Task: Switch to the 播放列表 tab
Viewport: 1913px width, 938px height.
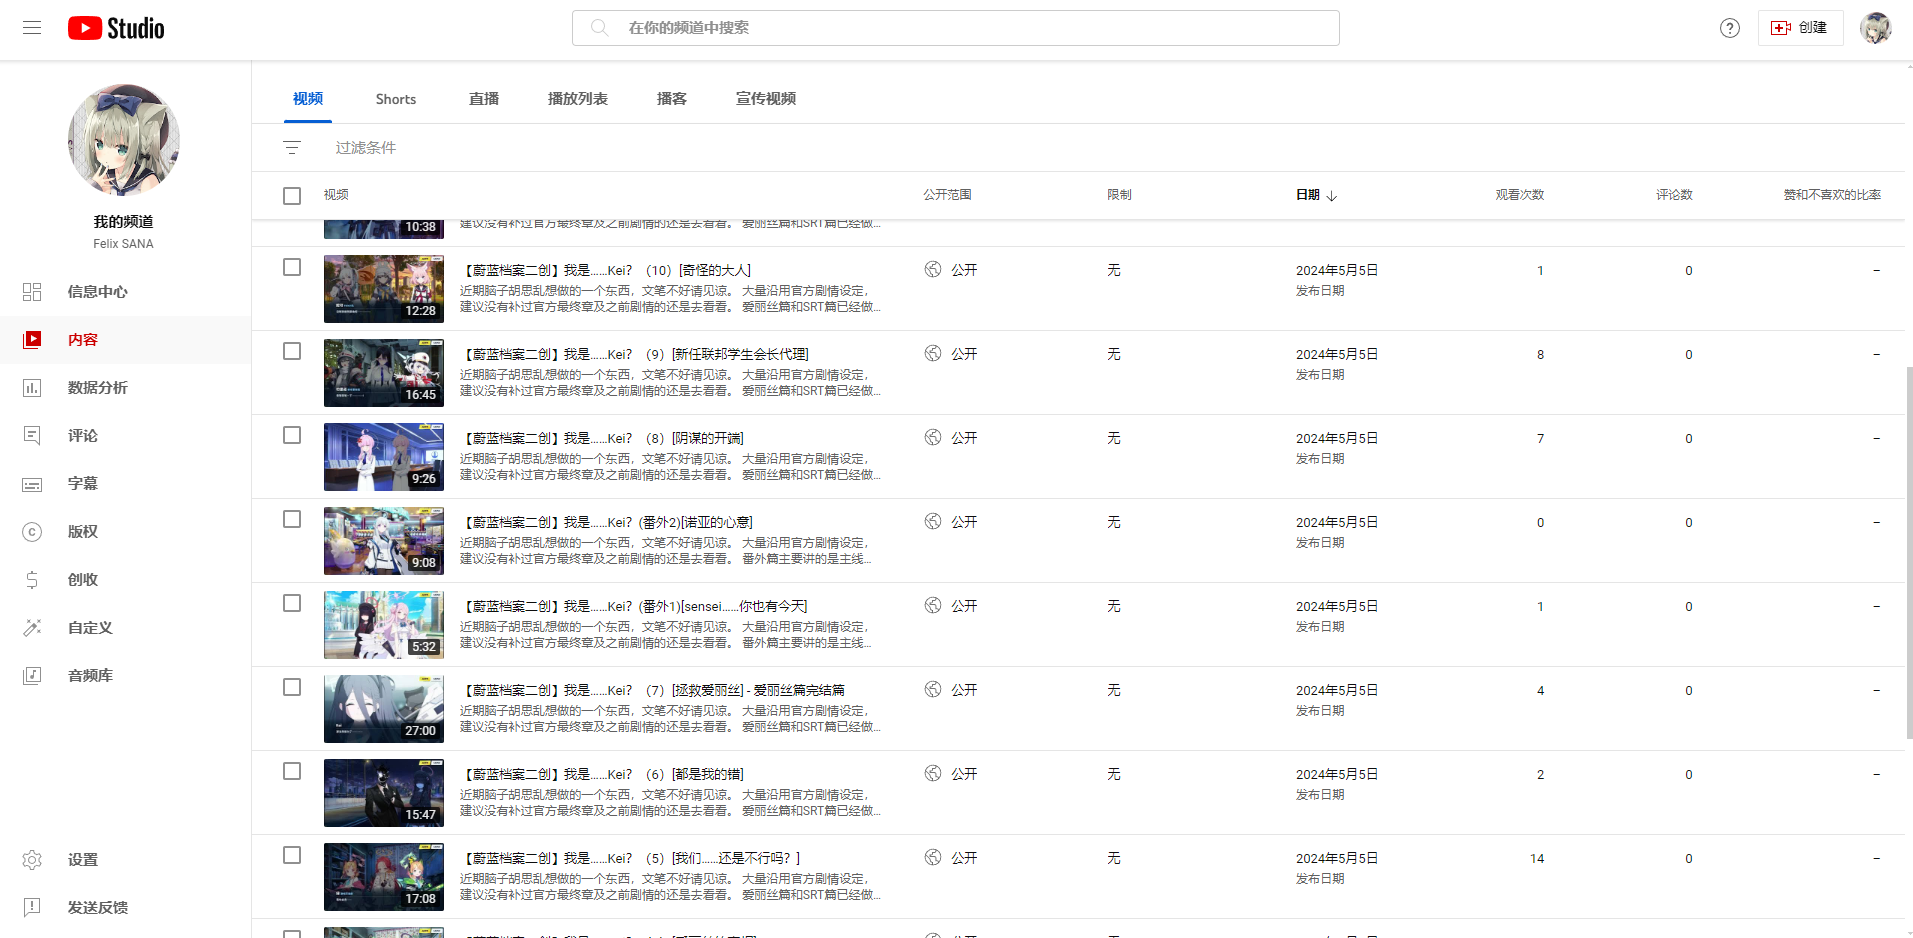Action: (578, 99)
